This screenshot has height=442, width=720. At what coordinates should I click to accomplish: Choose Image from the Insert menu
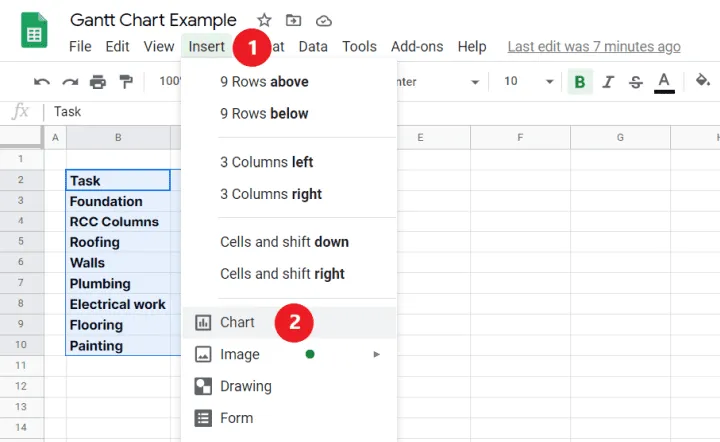[289, 354]
